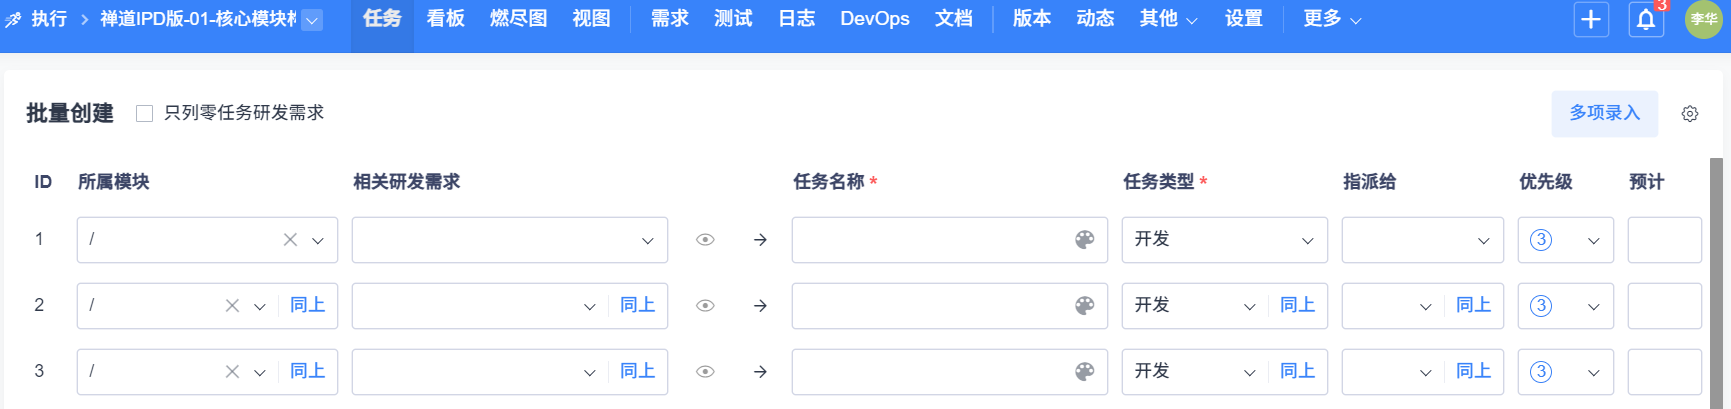Click the arrow icon in row 1
The image size is (1731, 409).
click(x=760, y=240)
